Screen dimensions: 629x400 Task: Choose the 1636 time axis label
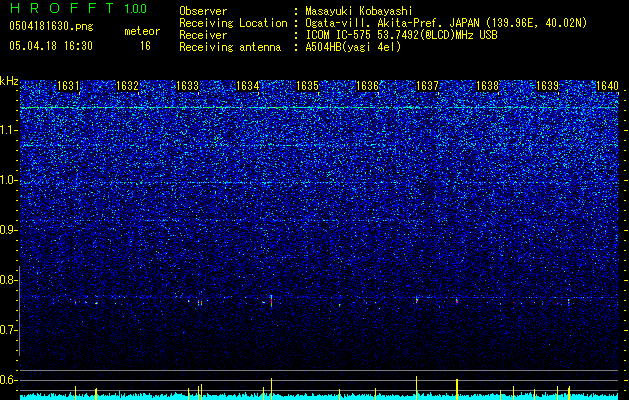pos(367,86)
